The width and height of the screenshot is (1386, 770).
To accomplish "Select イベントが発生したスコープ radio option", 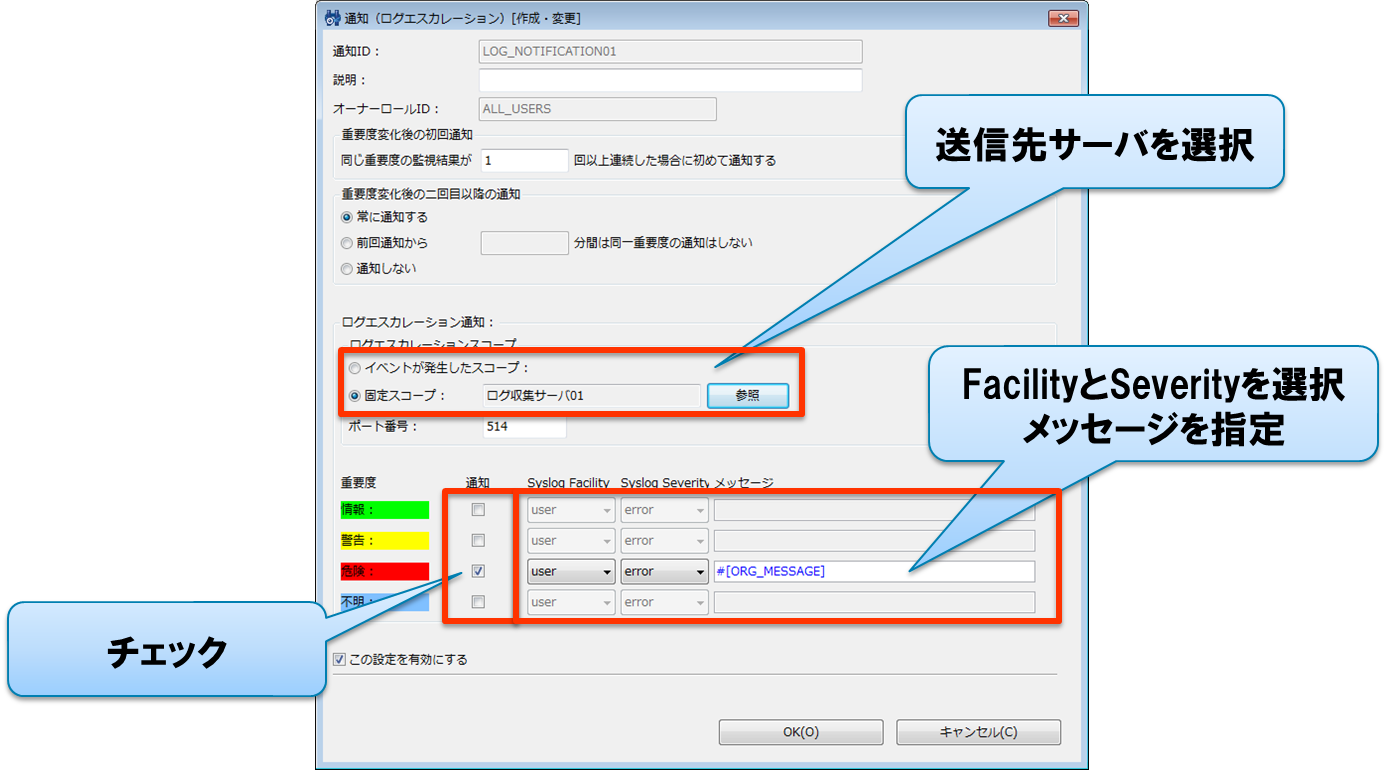I will coord(356,368).
